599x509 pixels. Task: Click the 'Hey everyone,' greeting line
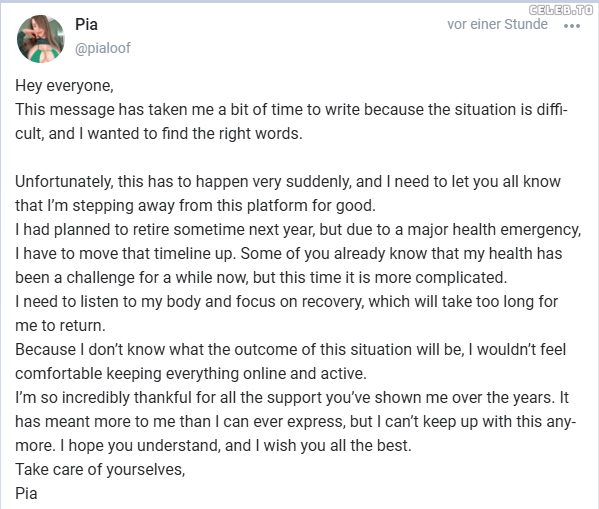point(64,86)
